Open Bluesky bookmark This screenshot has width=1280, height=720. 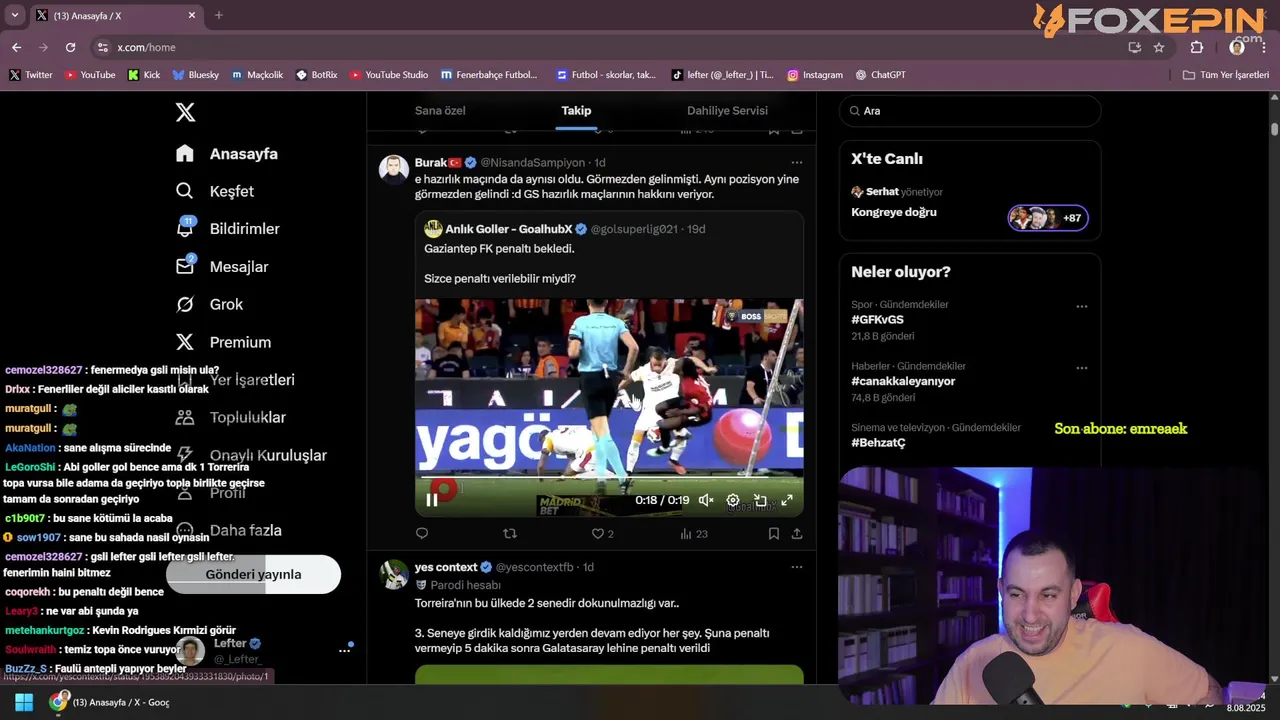(196, 75)
